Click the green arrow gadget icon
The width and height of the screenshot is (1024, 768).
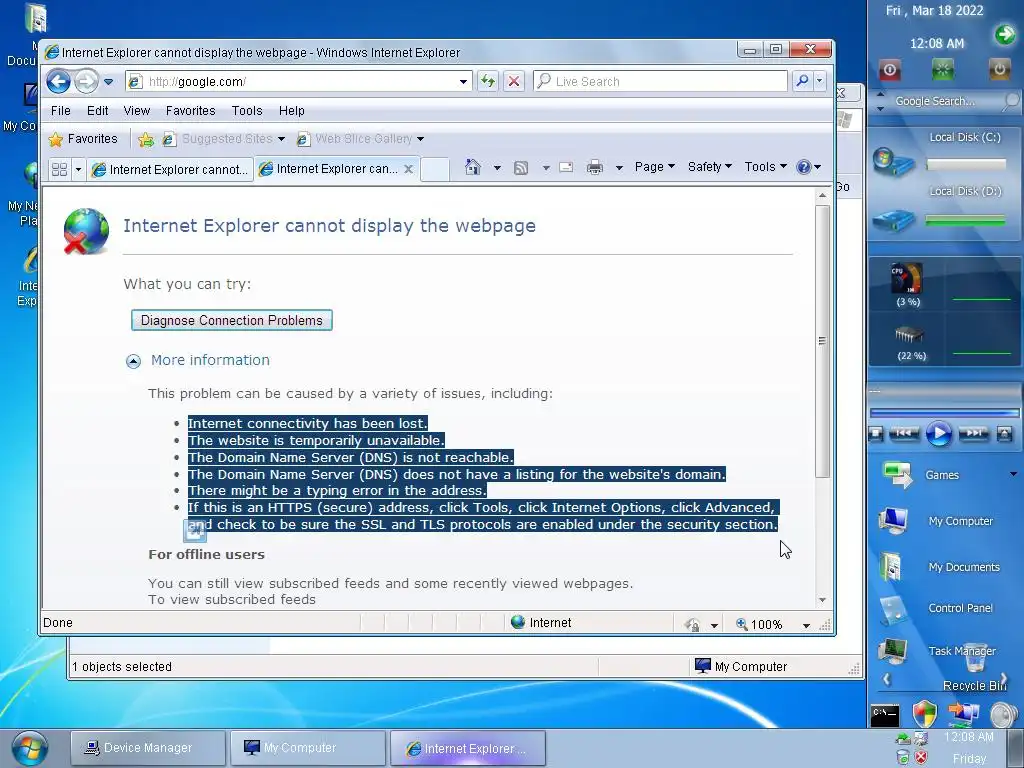tap(1004, 34)
